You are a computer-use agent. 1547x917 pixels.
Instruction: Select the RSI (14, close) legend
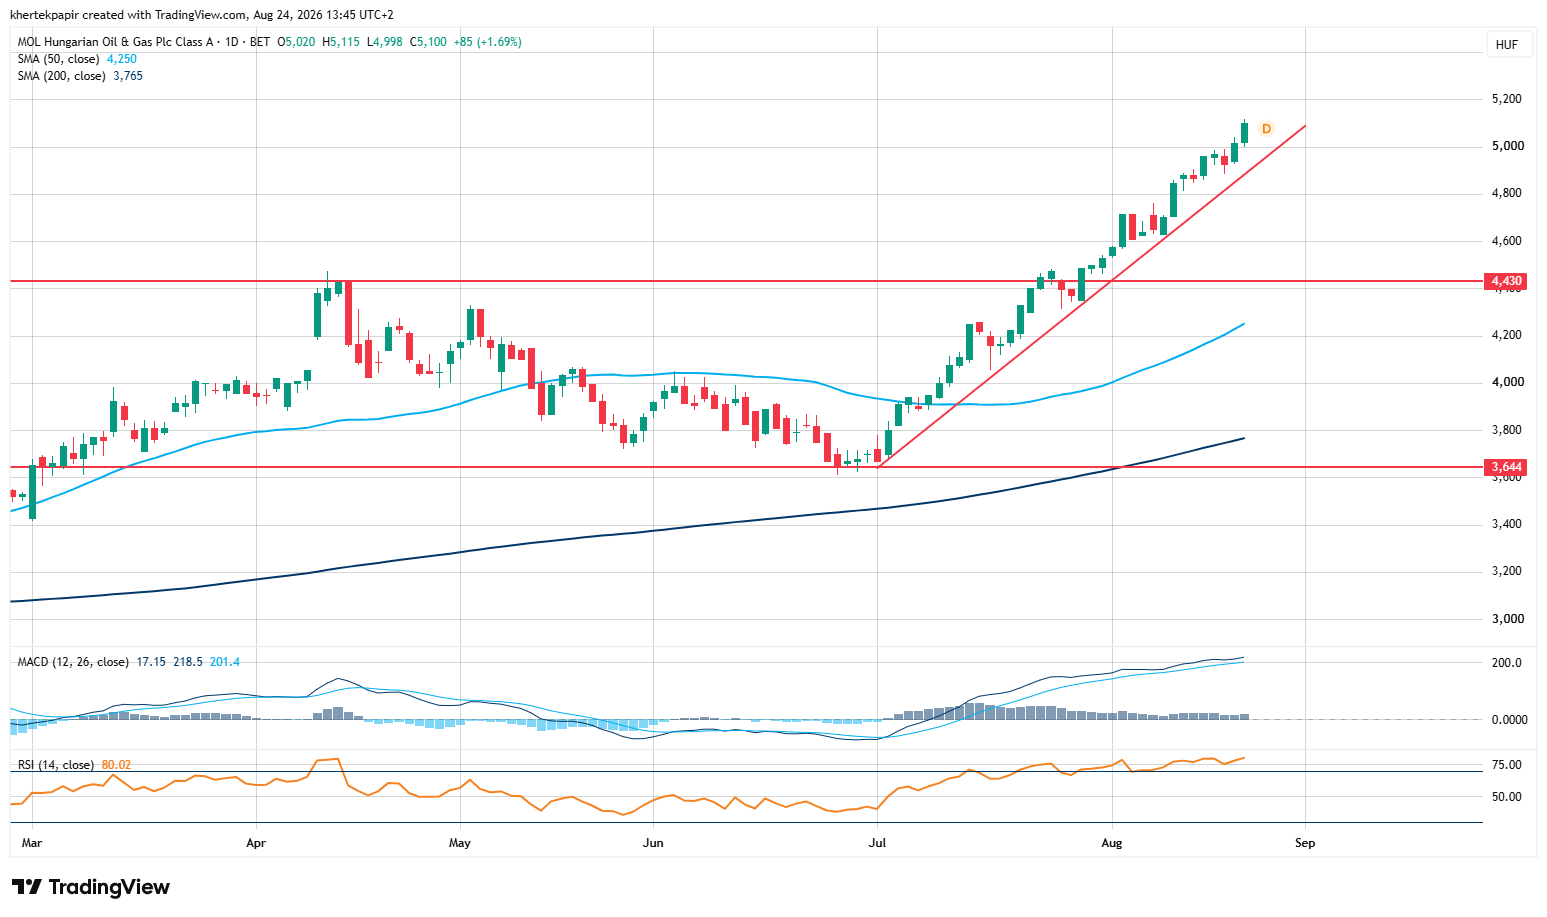coord(56,765)
